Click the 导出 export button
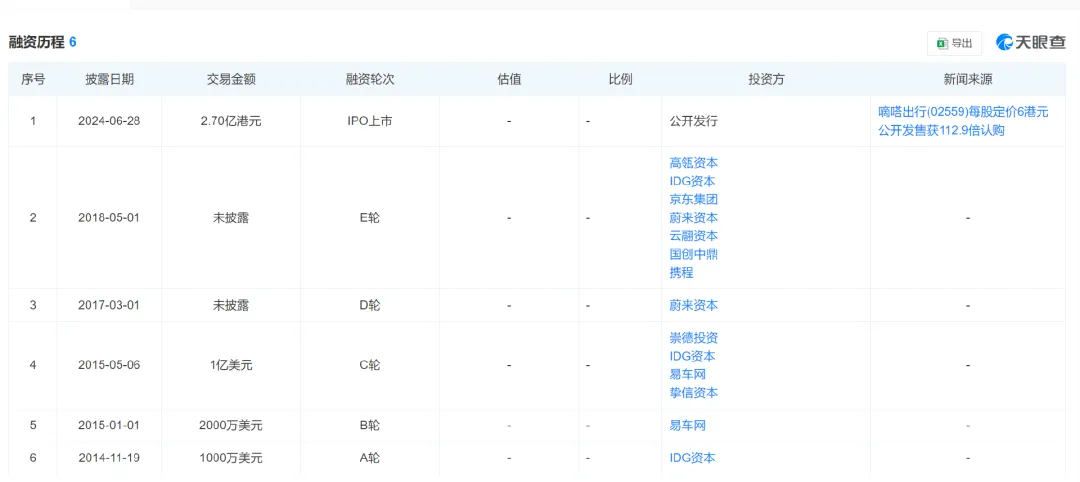The image size is (1080, 482). click(x=954, y=43)
